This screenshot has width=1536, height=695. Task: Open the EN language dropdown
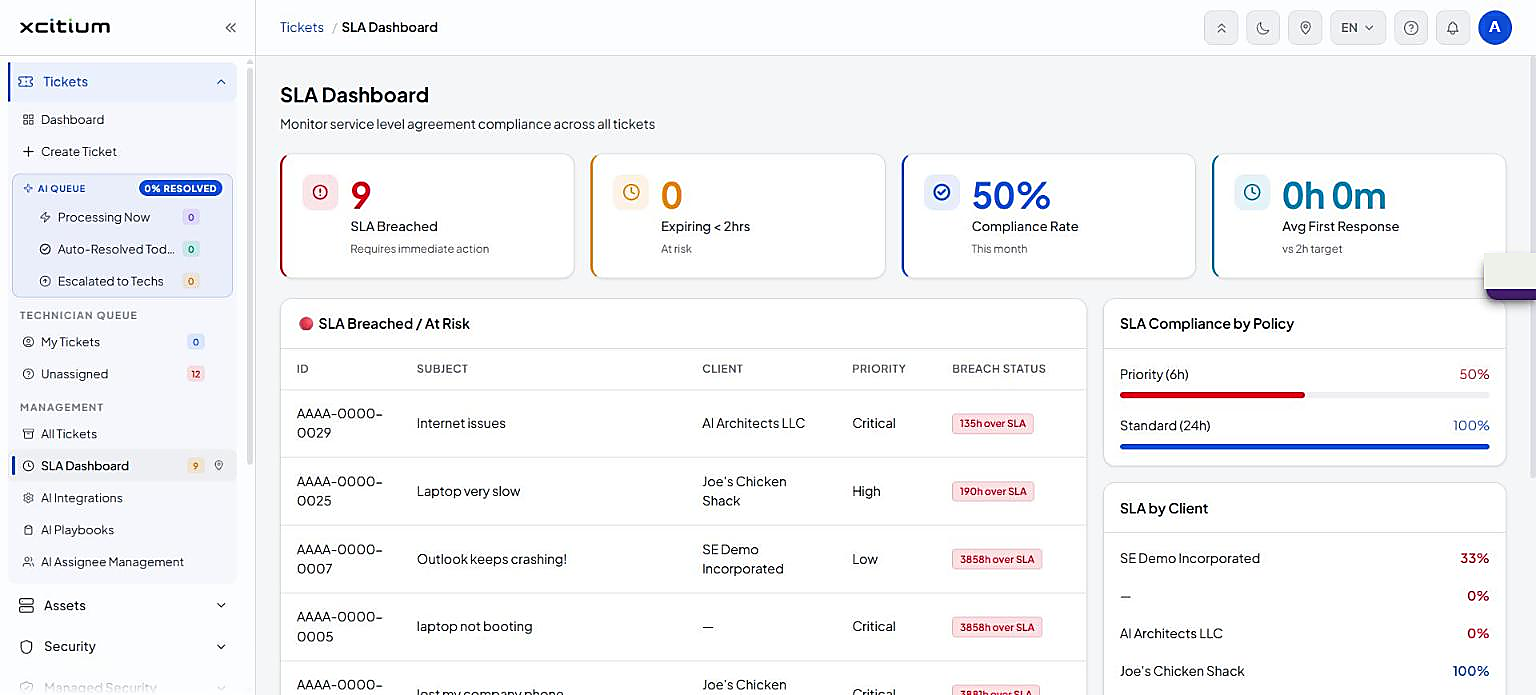(x=1358, y=28)
